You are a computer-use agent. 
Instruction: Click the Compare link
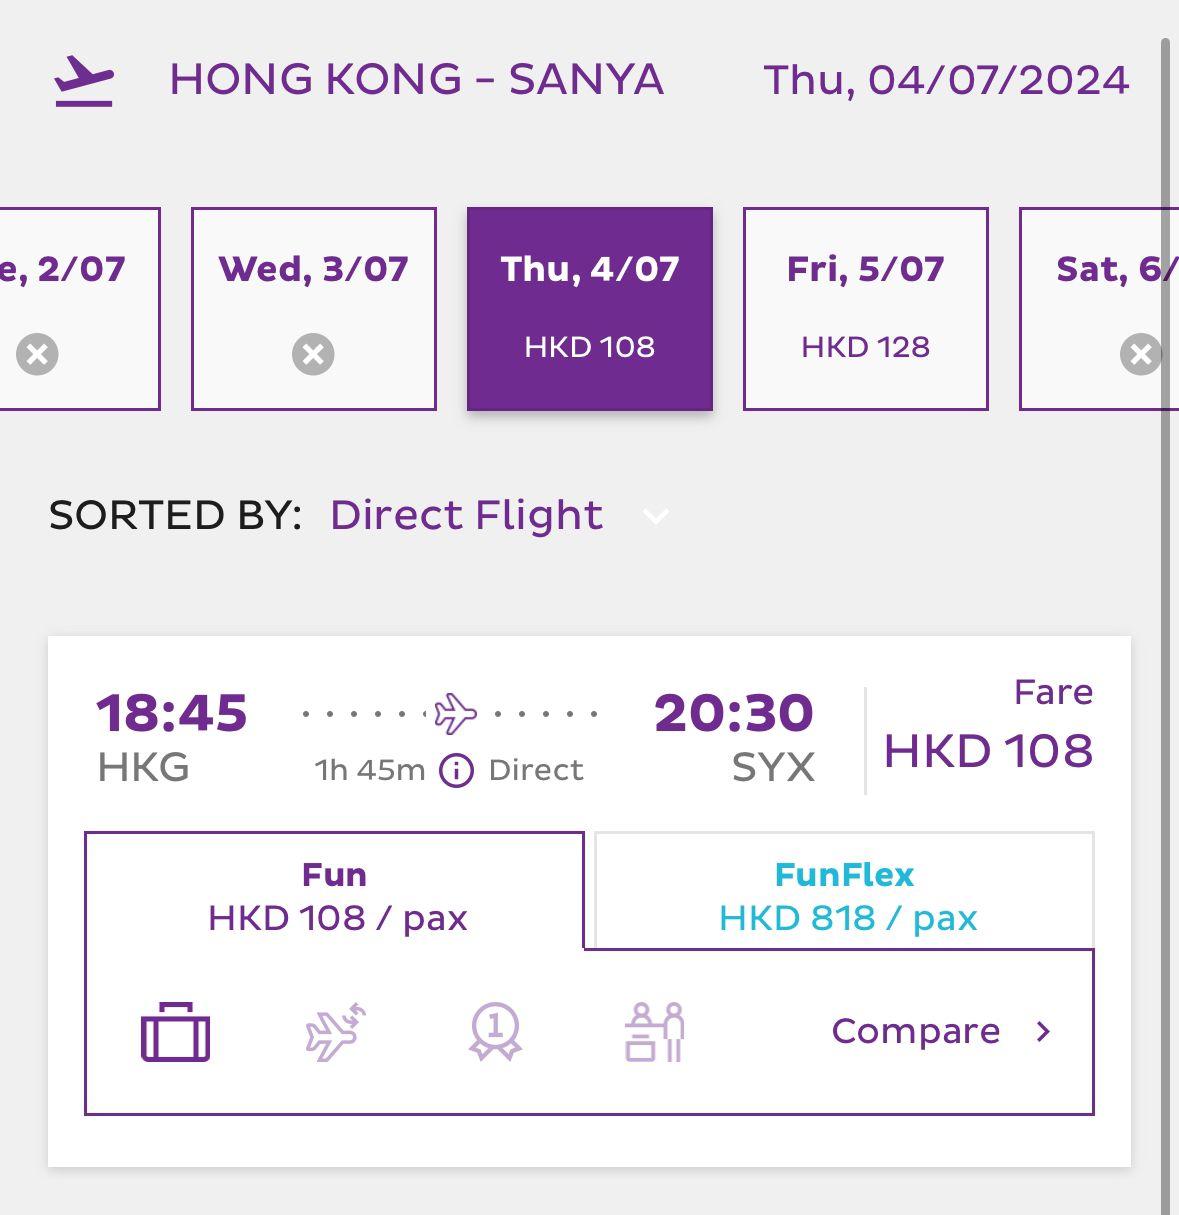[916, 1031]
